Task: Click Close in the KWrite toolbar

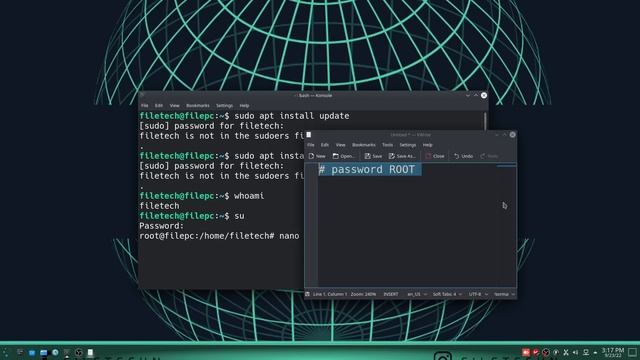Action: pos(435,156)
